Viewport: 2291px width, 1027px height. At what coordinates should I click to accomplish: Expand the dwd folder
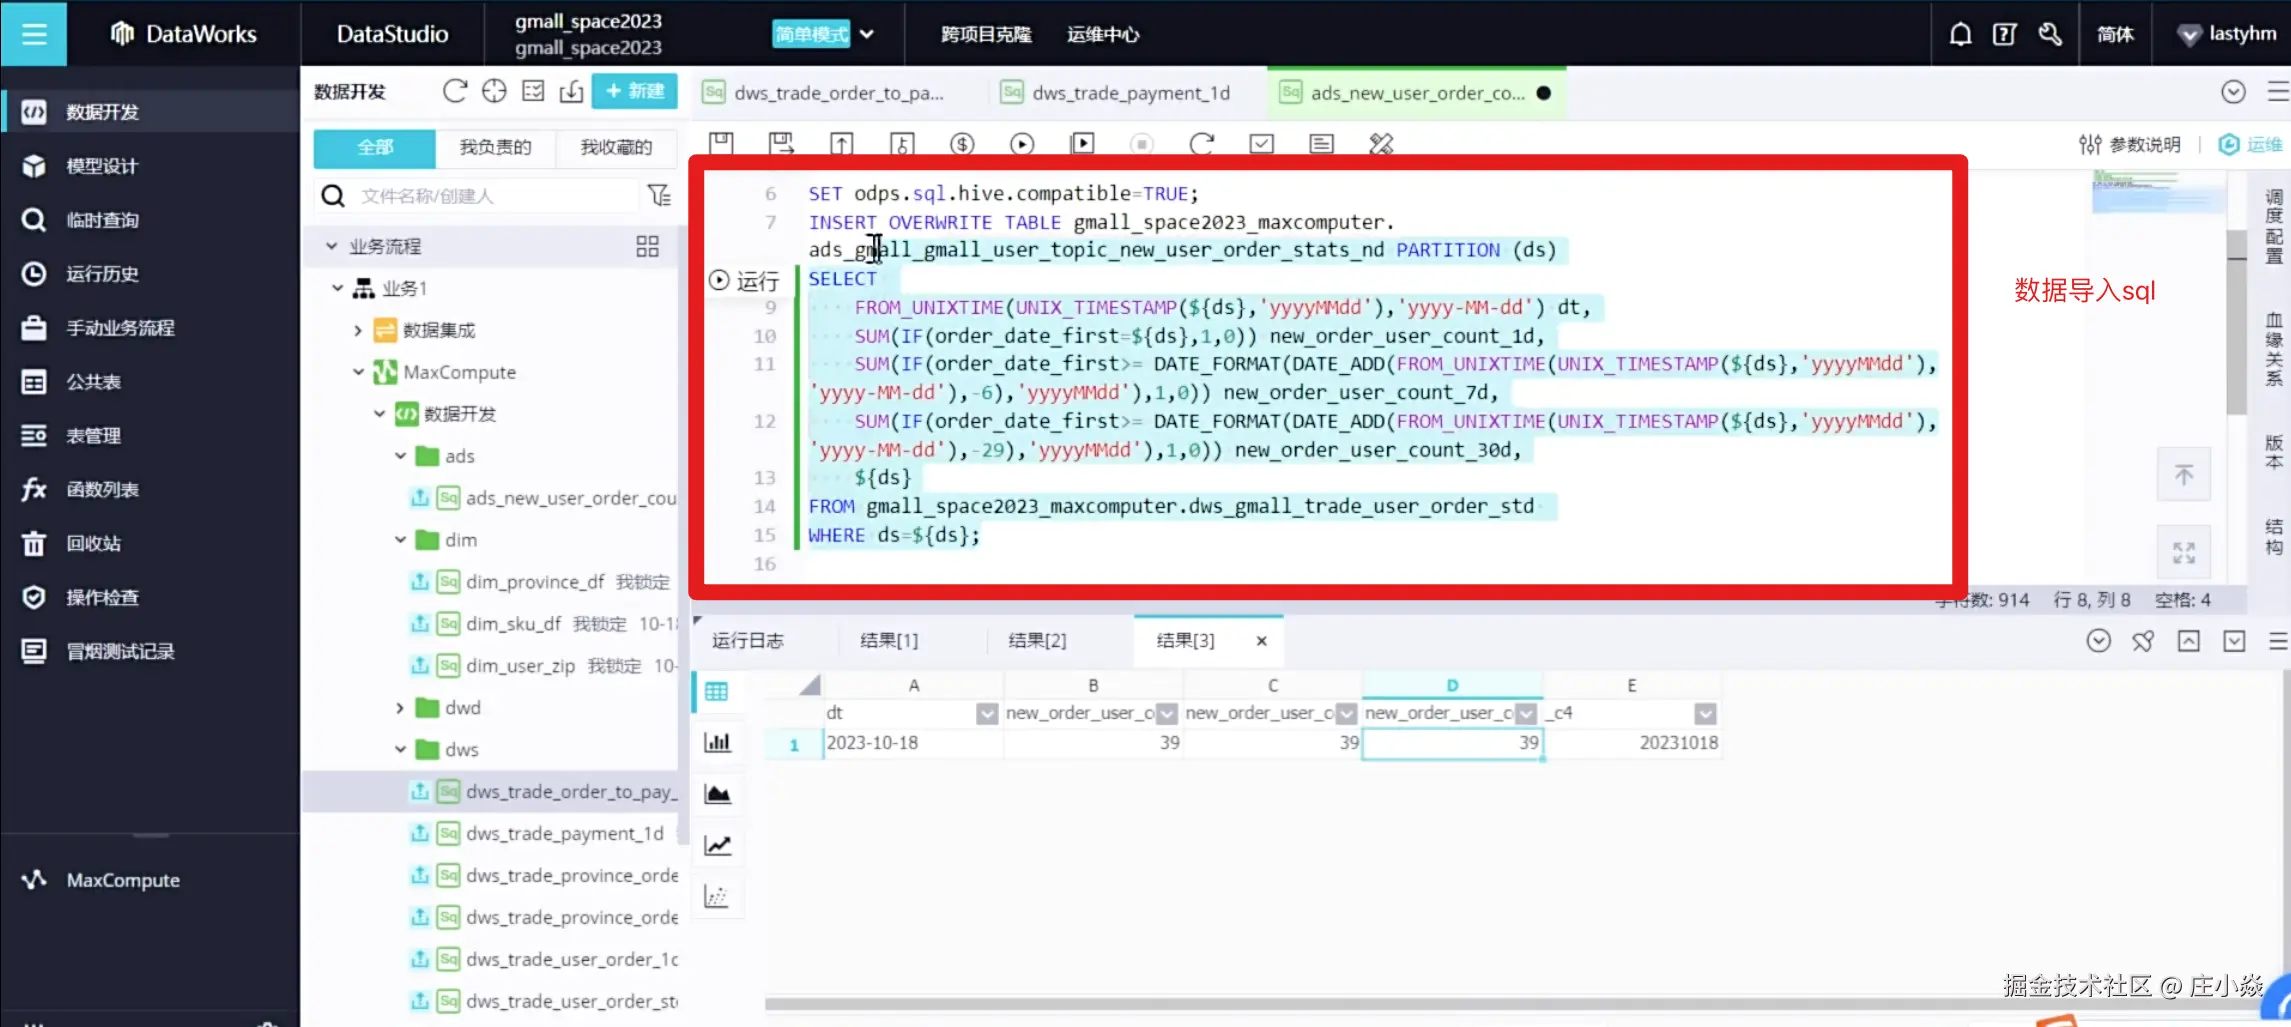(x=400, y=708)
